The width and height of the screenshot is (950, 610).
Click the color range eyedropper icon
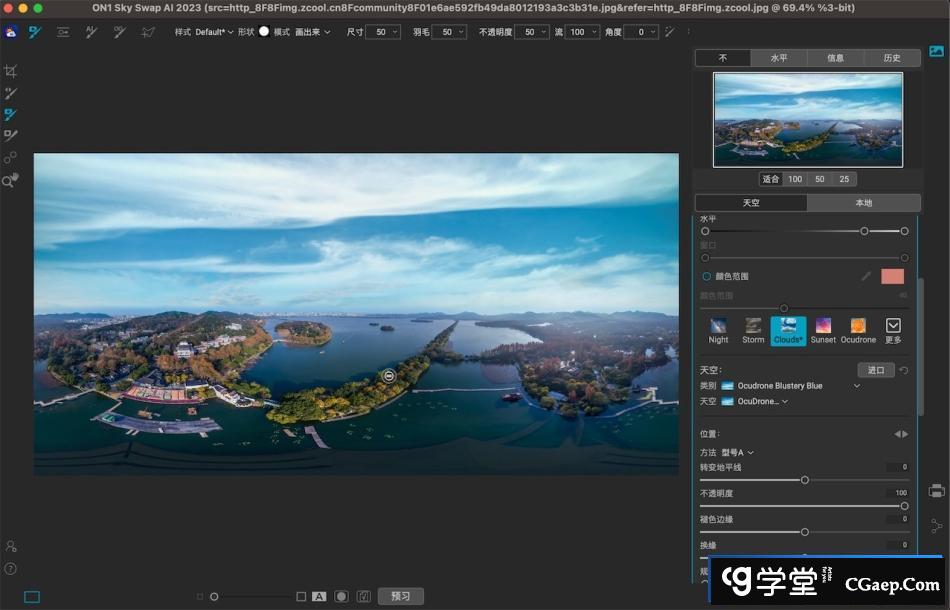pyautogui.click(x=866, y=276)
